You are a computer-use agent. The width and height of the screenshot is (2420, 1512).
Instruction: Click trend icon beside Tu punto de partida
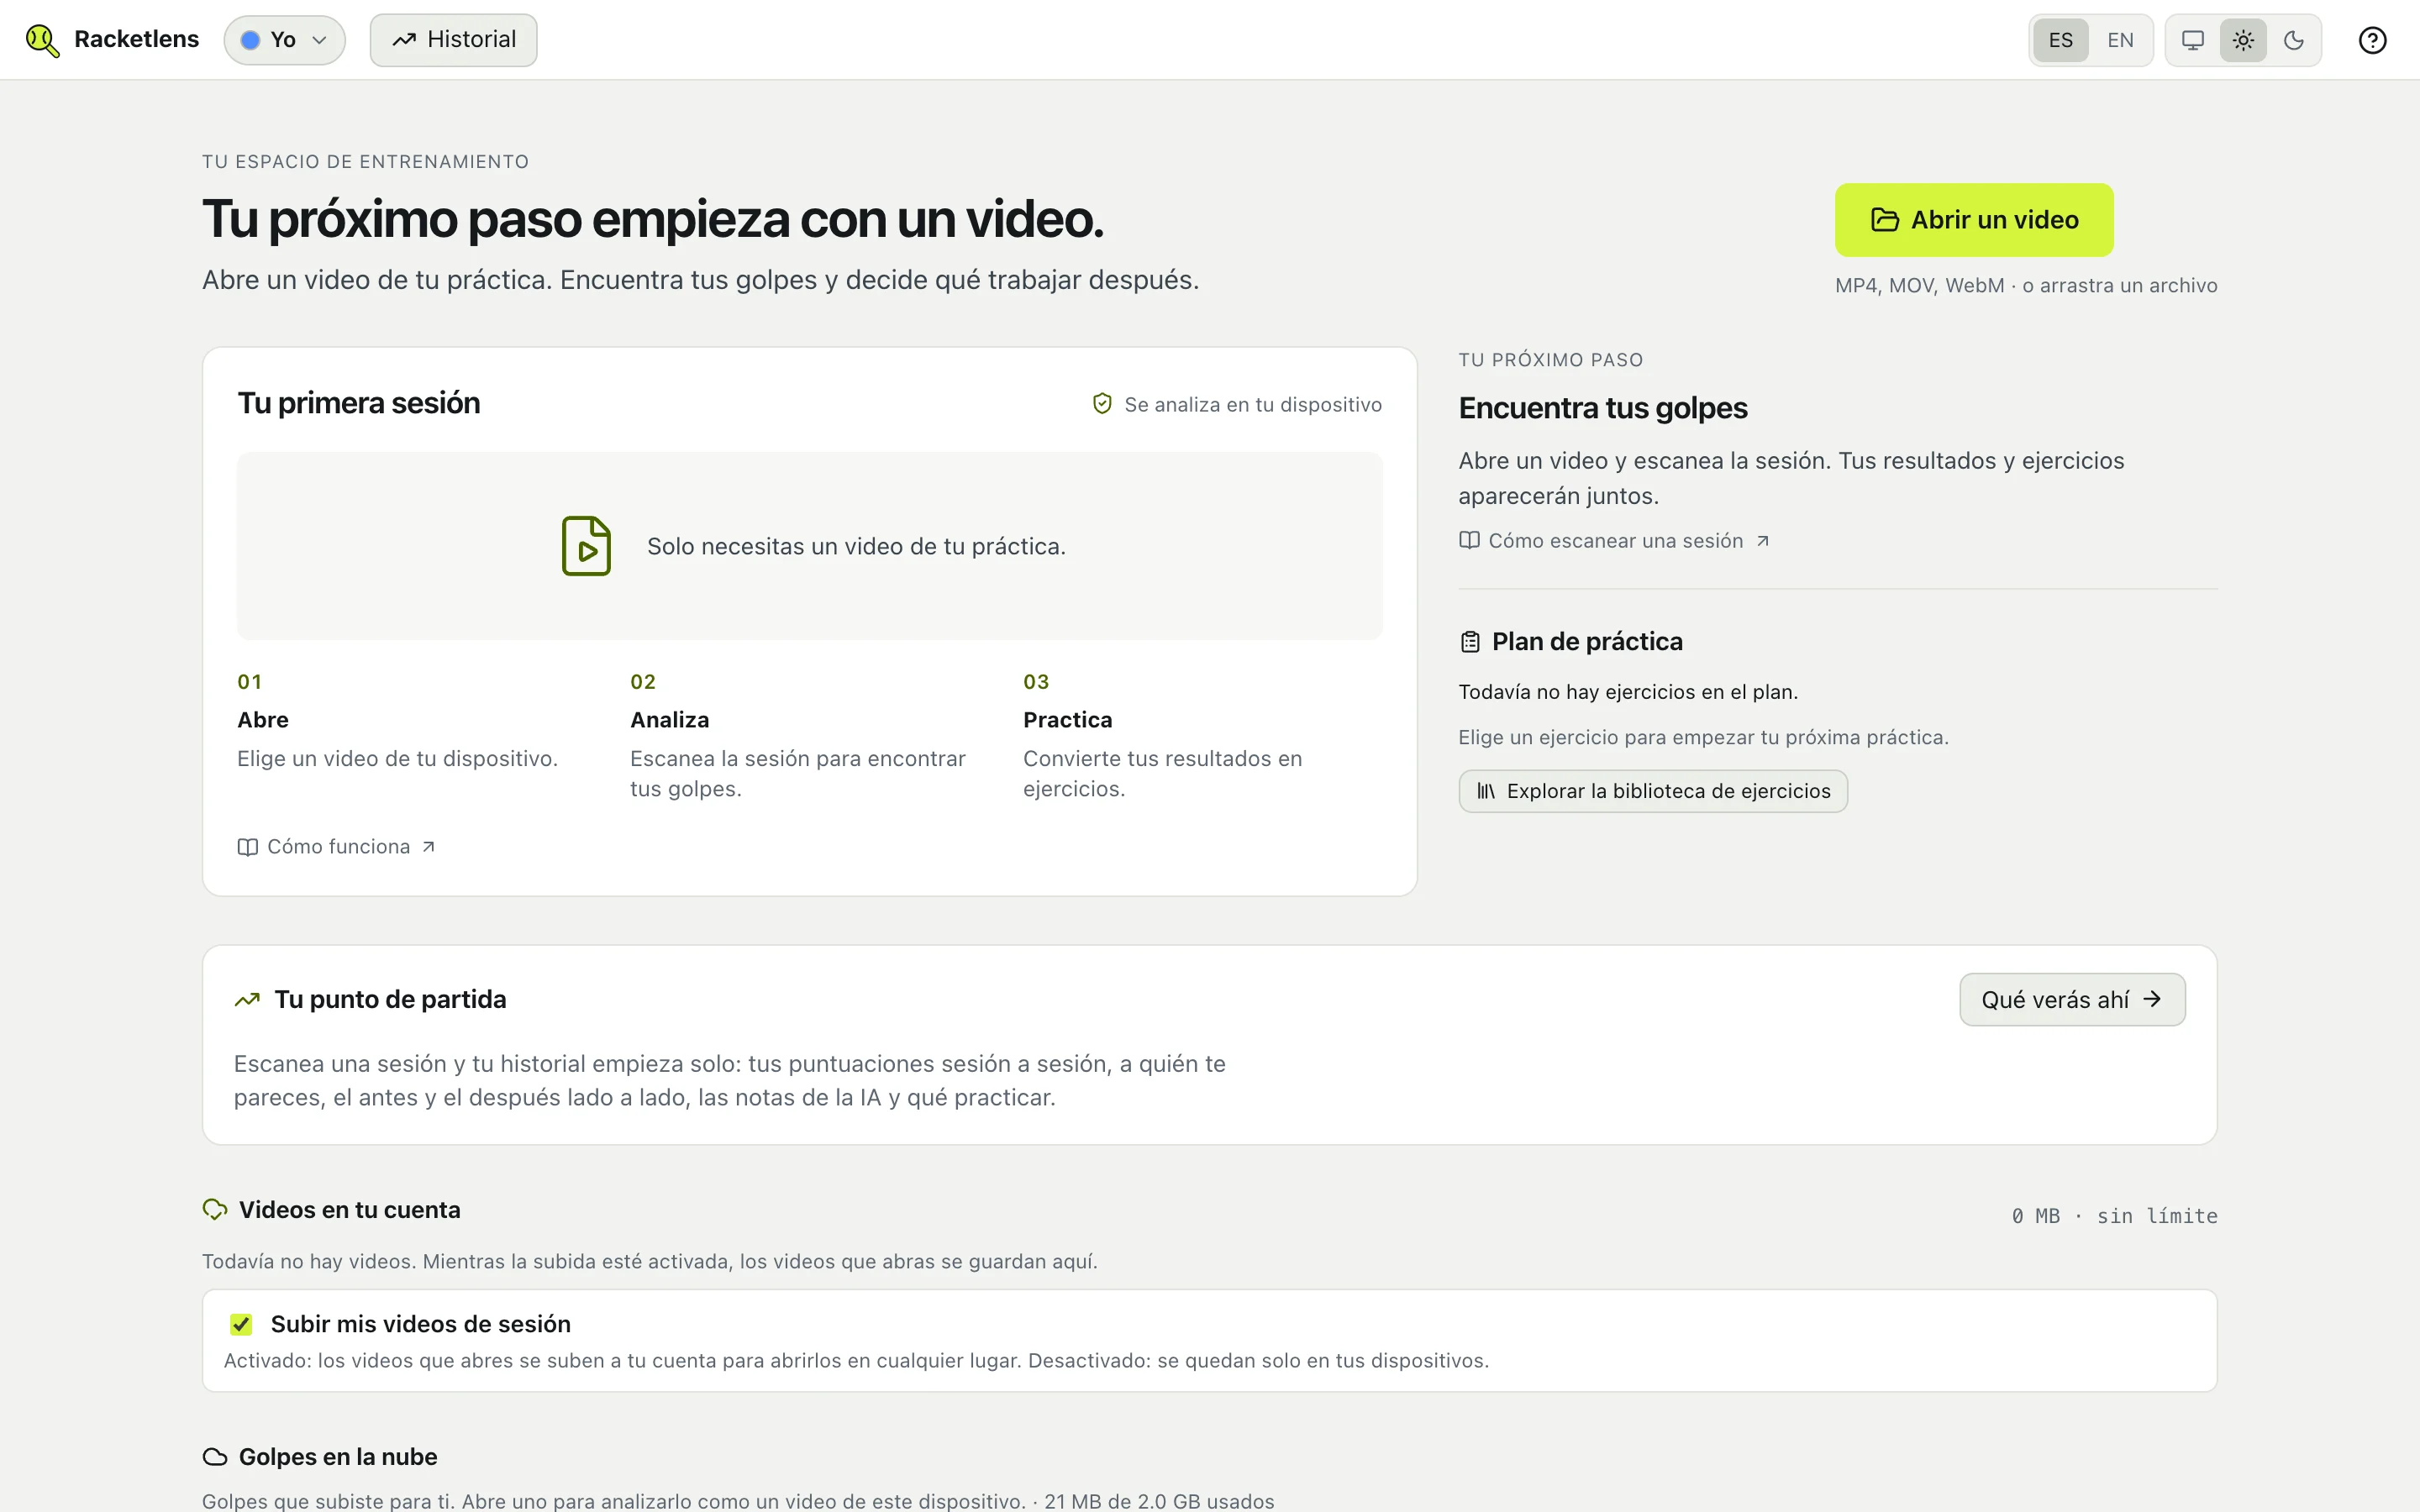(247, 999)
